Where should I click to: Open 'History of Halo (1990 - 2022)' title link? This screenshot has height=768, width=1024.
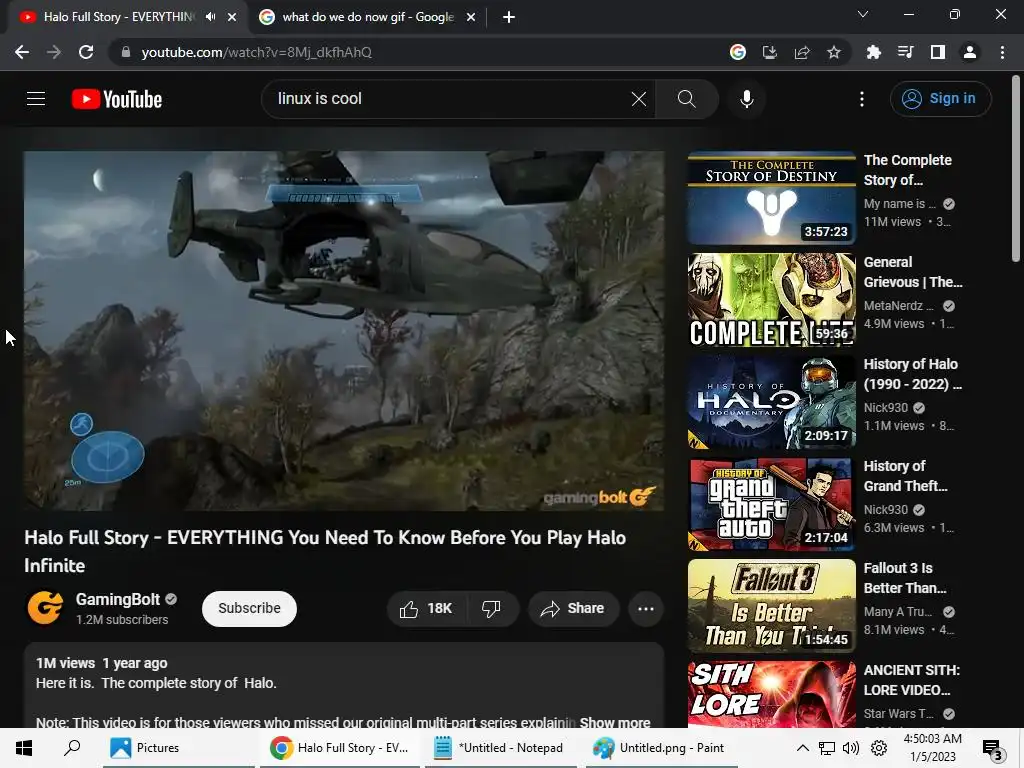(x=912, y=374)
